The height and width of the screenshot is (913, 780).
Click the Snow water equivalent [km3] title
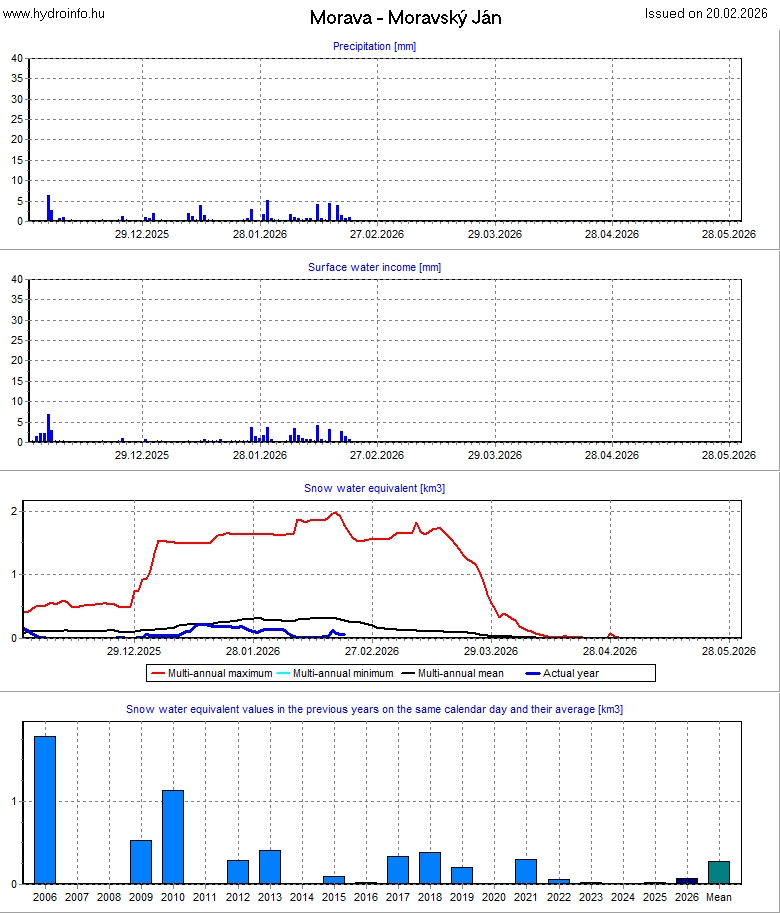click(374, 488)
